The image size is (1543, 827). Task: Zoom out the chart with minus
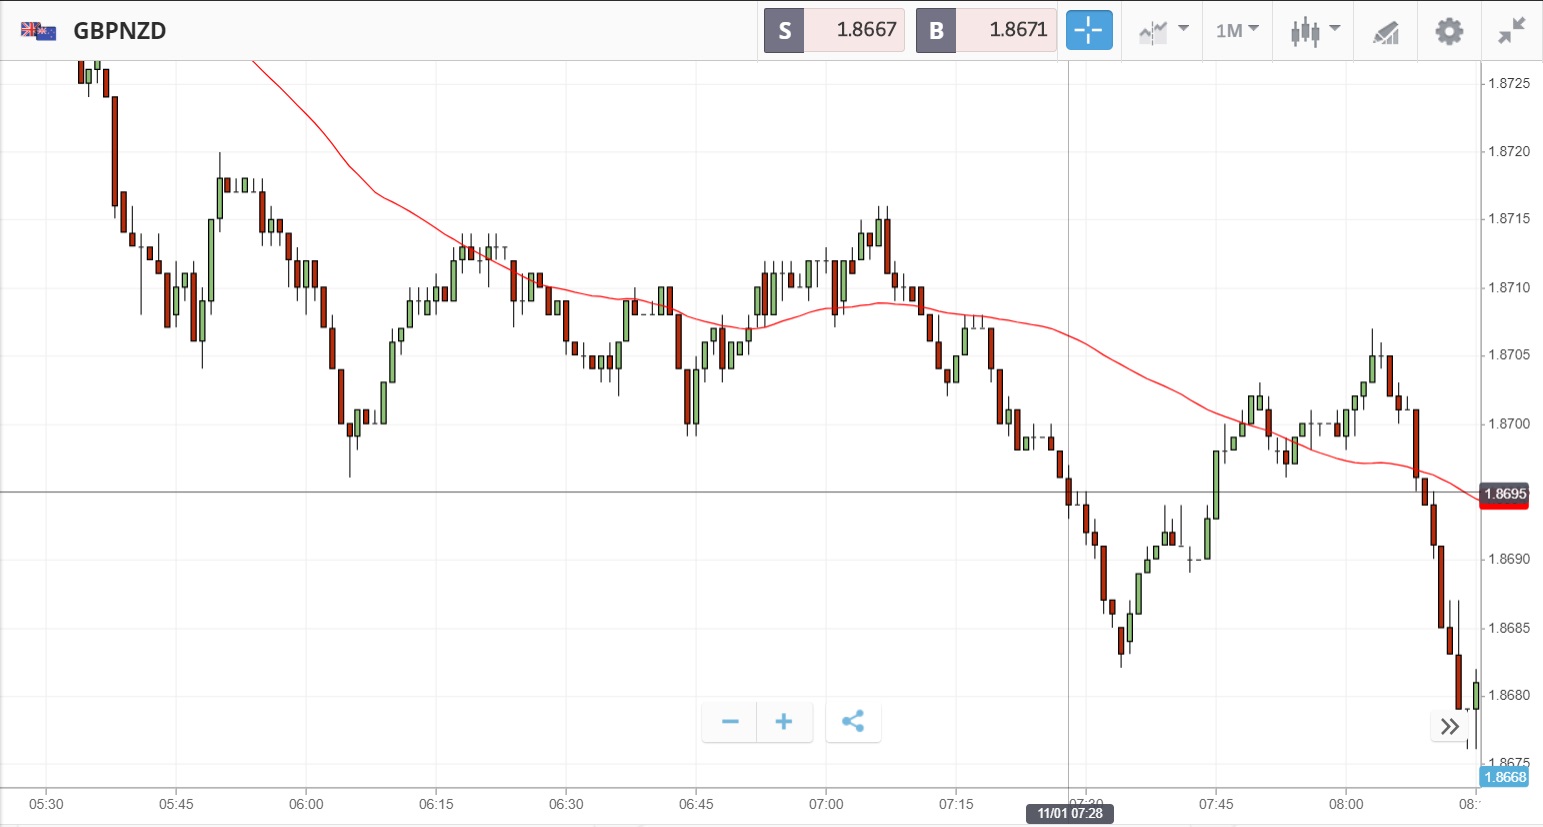coord(730,722)
